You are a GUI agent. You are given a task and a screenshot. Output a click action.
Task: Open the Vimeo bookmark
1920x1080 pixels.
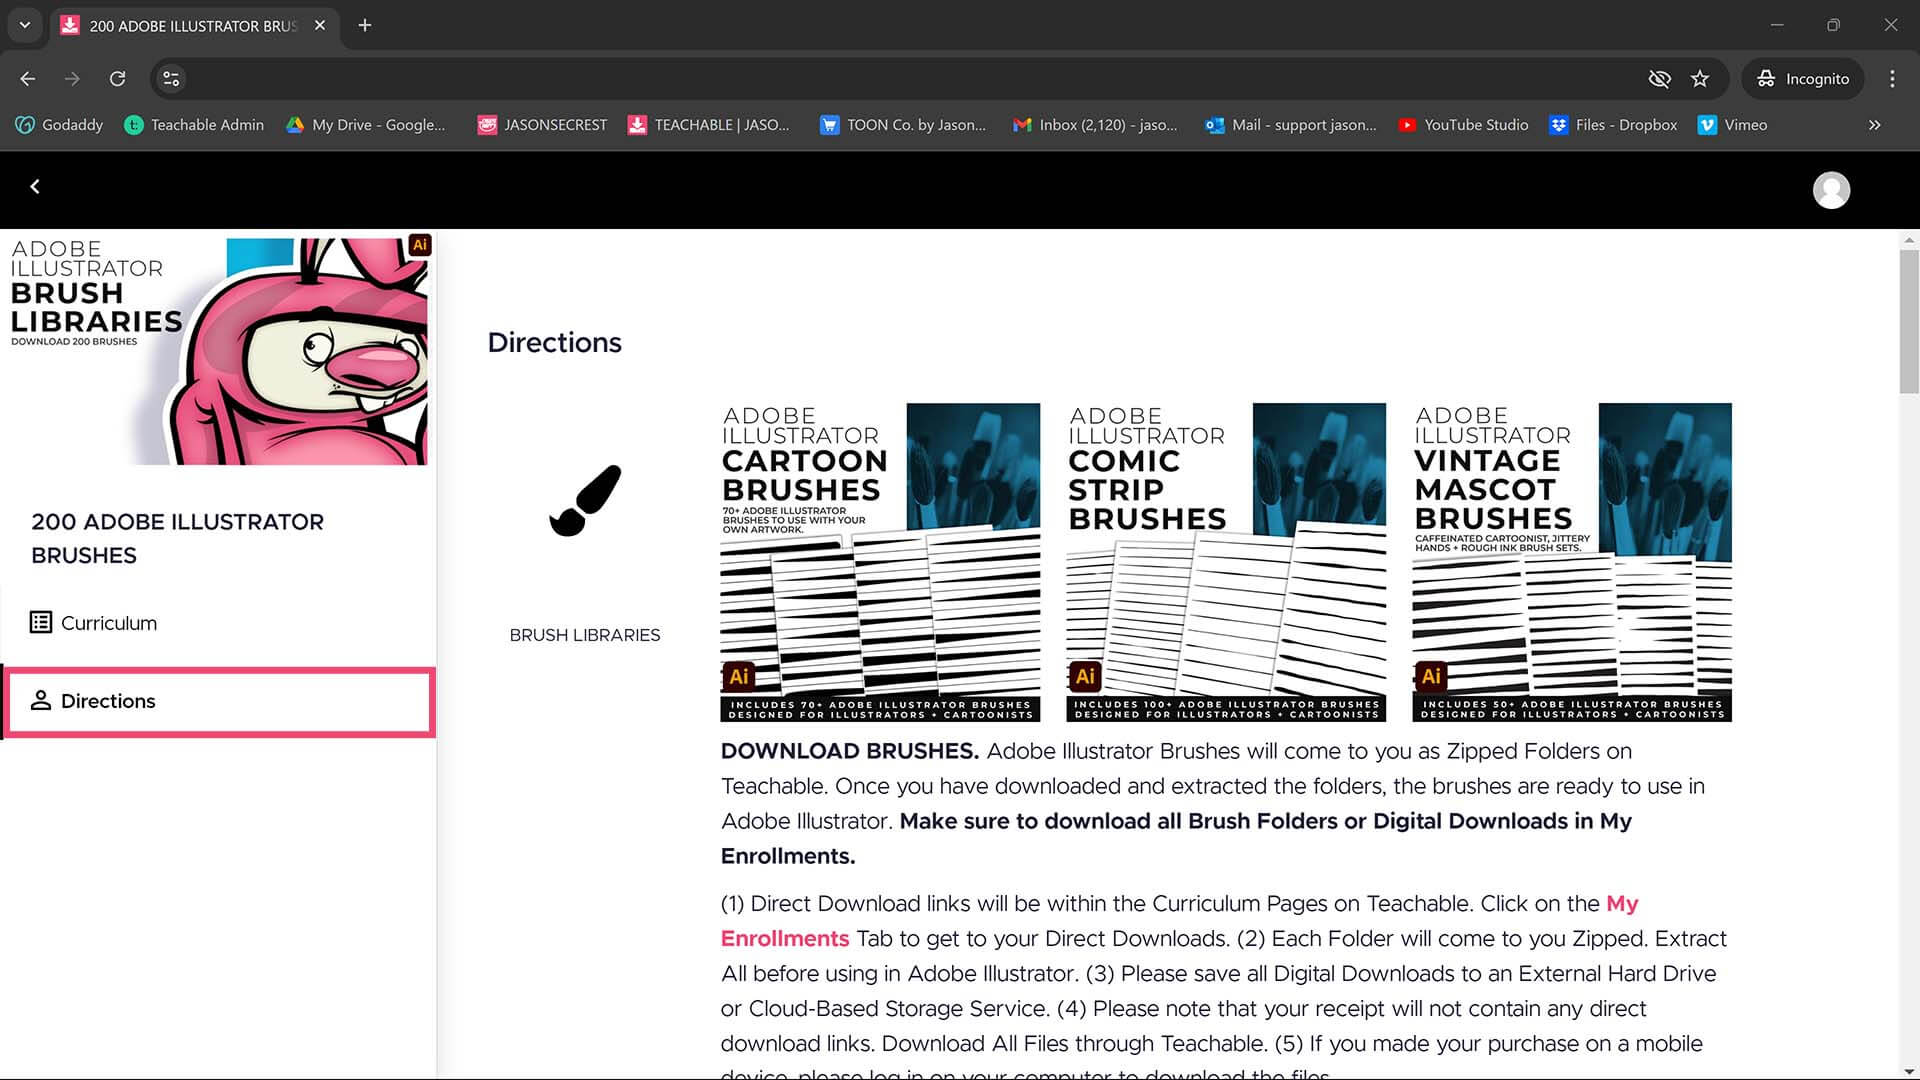coord(1733,125)
